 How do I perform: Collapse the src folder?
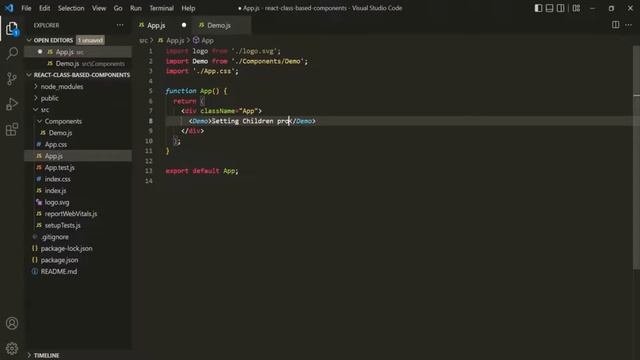click(x=45, y=110)
